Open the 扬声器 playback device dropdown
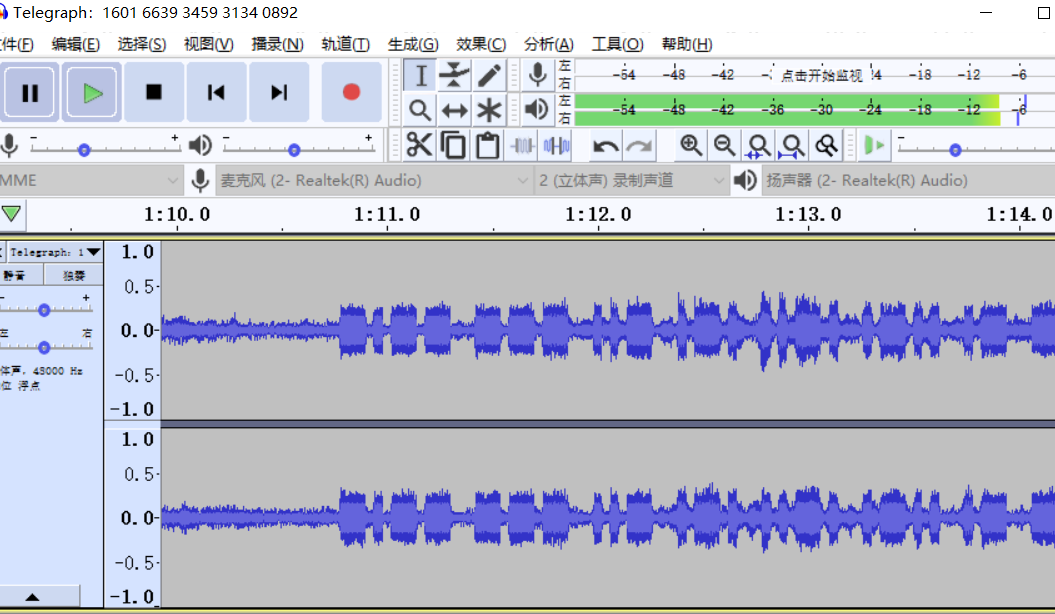 [x=908, y=180]
